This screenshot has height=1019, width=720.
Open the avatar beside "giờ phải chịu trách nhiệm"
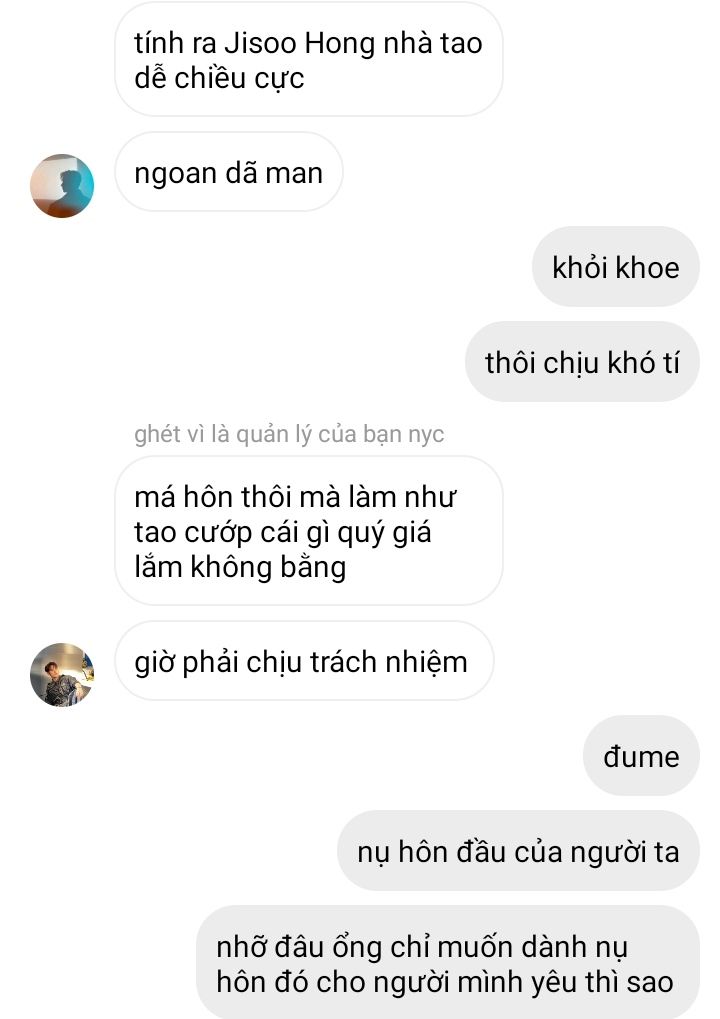point(62,675)
